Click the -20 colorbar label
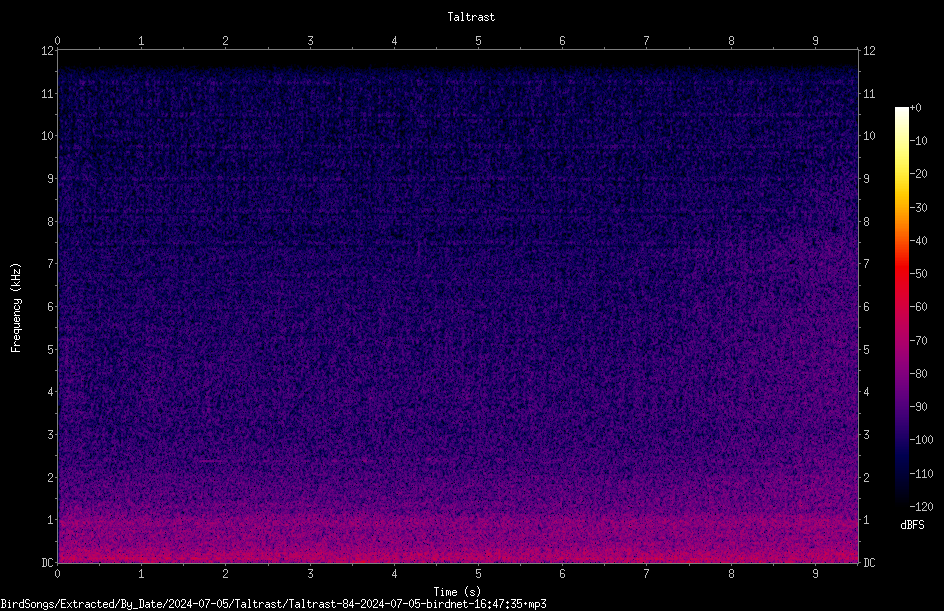 click(918, 174)
